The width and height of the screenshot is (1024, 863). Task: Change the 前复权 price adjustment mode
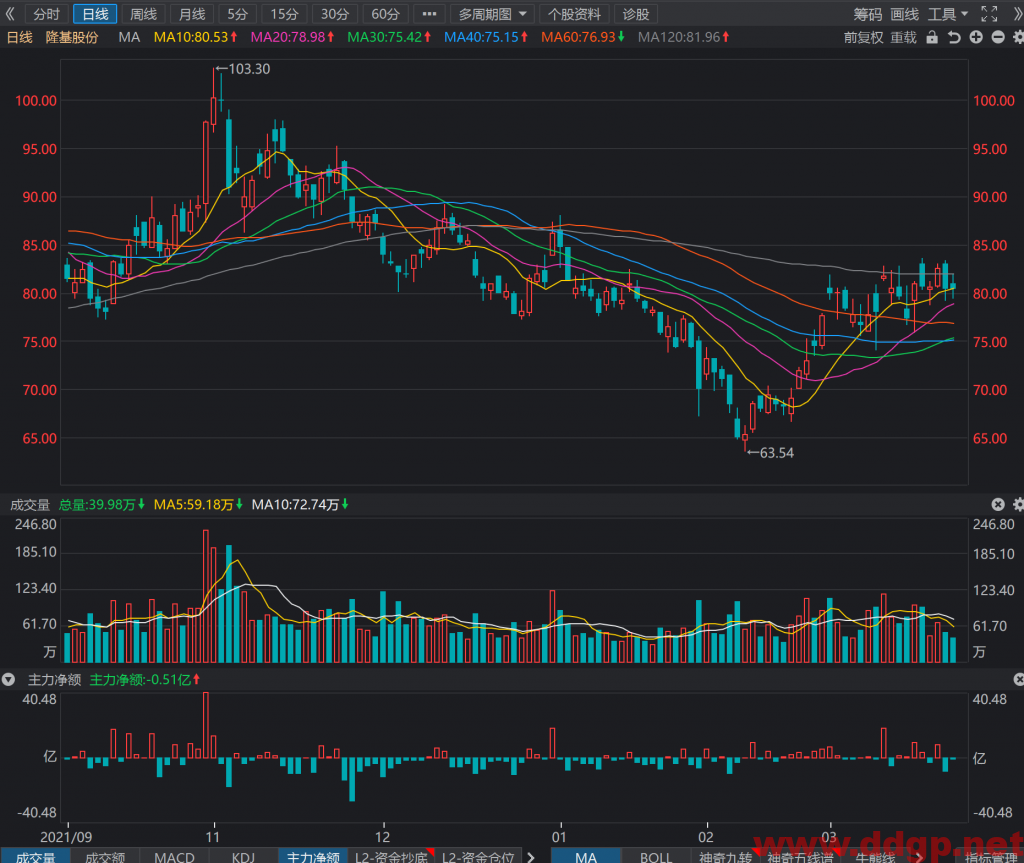click(x=863, y=37)
